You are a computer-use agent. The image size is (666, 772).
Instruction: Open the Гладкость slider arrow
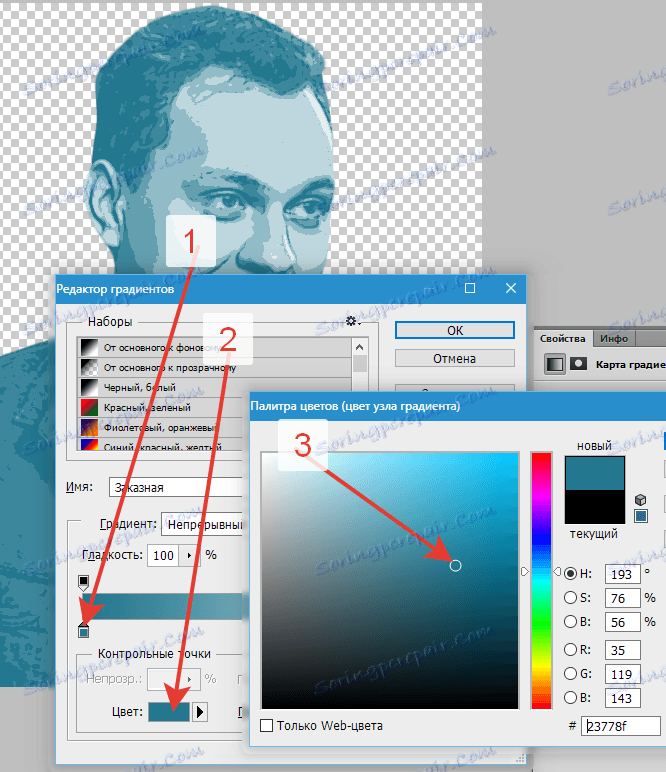[x=190, y=555]
